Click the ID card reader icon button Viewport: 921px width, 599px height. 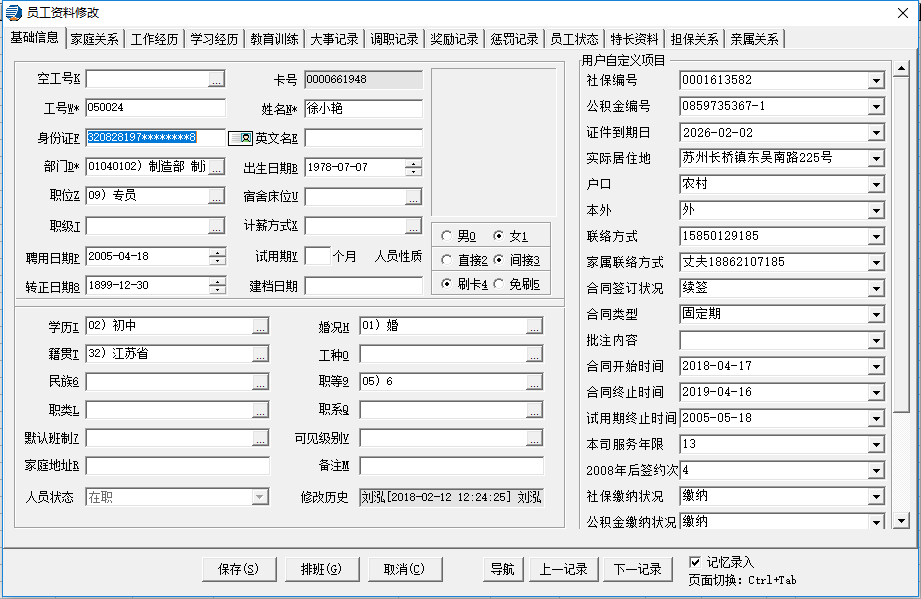click(x=240, y=138)
